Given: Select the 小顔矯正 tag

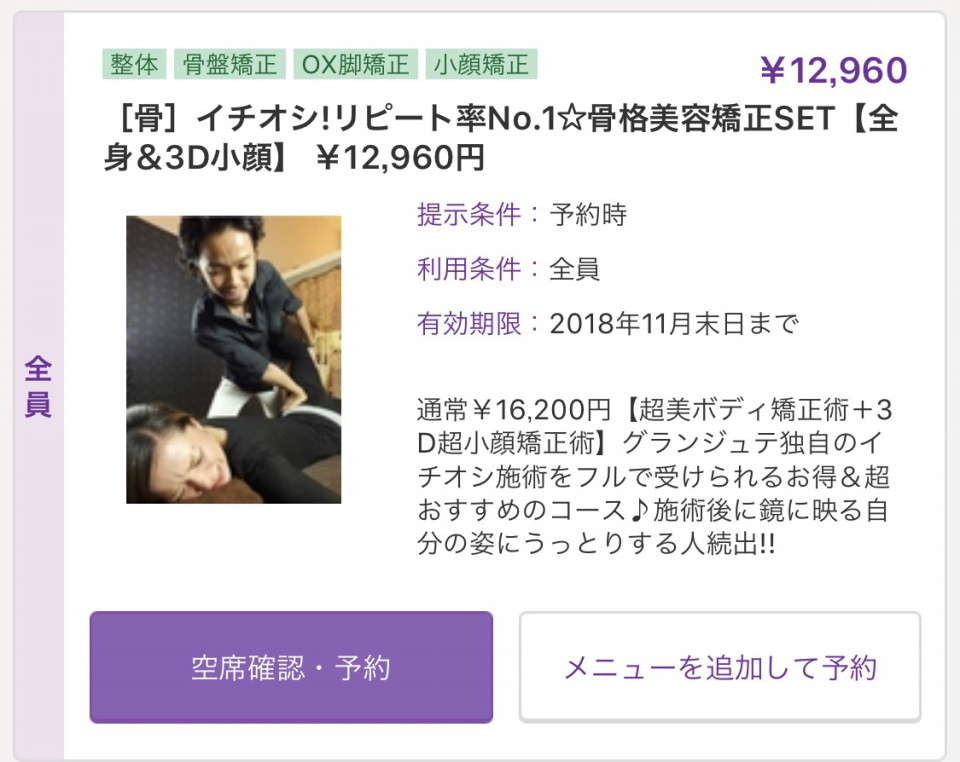Looking at the screenshot, I should coord(481,64).
